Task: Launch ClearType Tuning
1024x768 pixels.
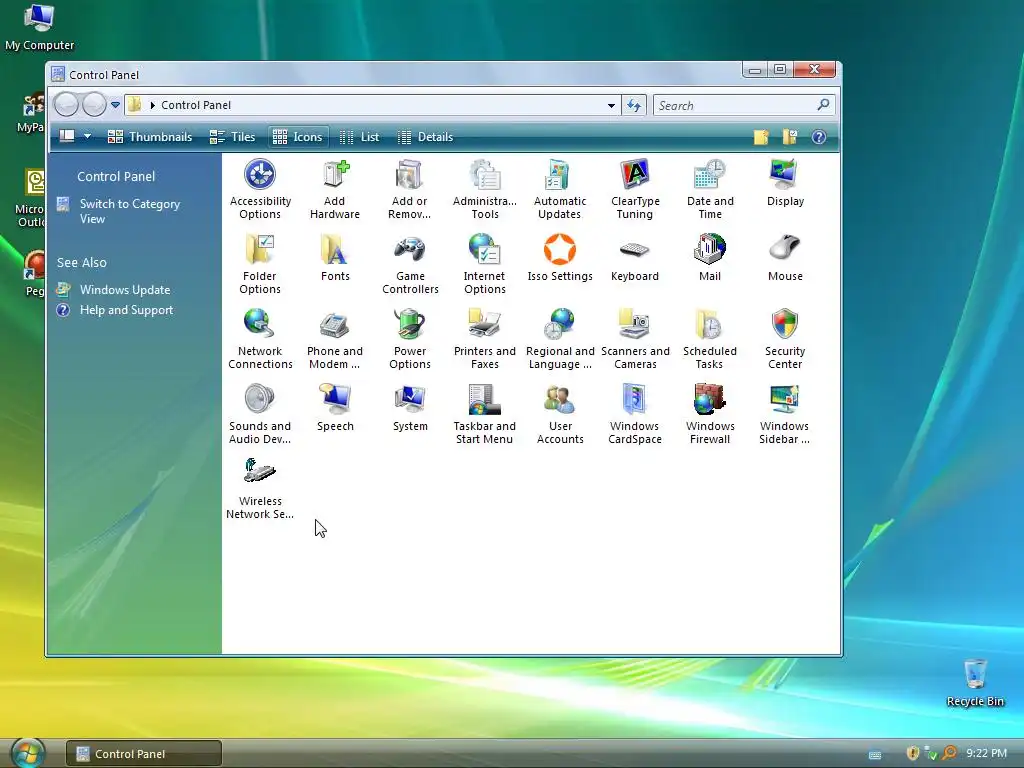Action: tap(635, 189)
